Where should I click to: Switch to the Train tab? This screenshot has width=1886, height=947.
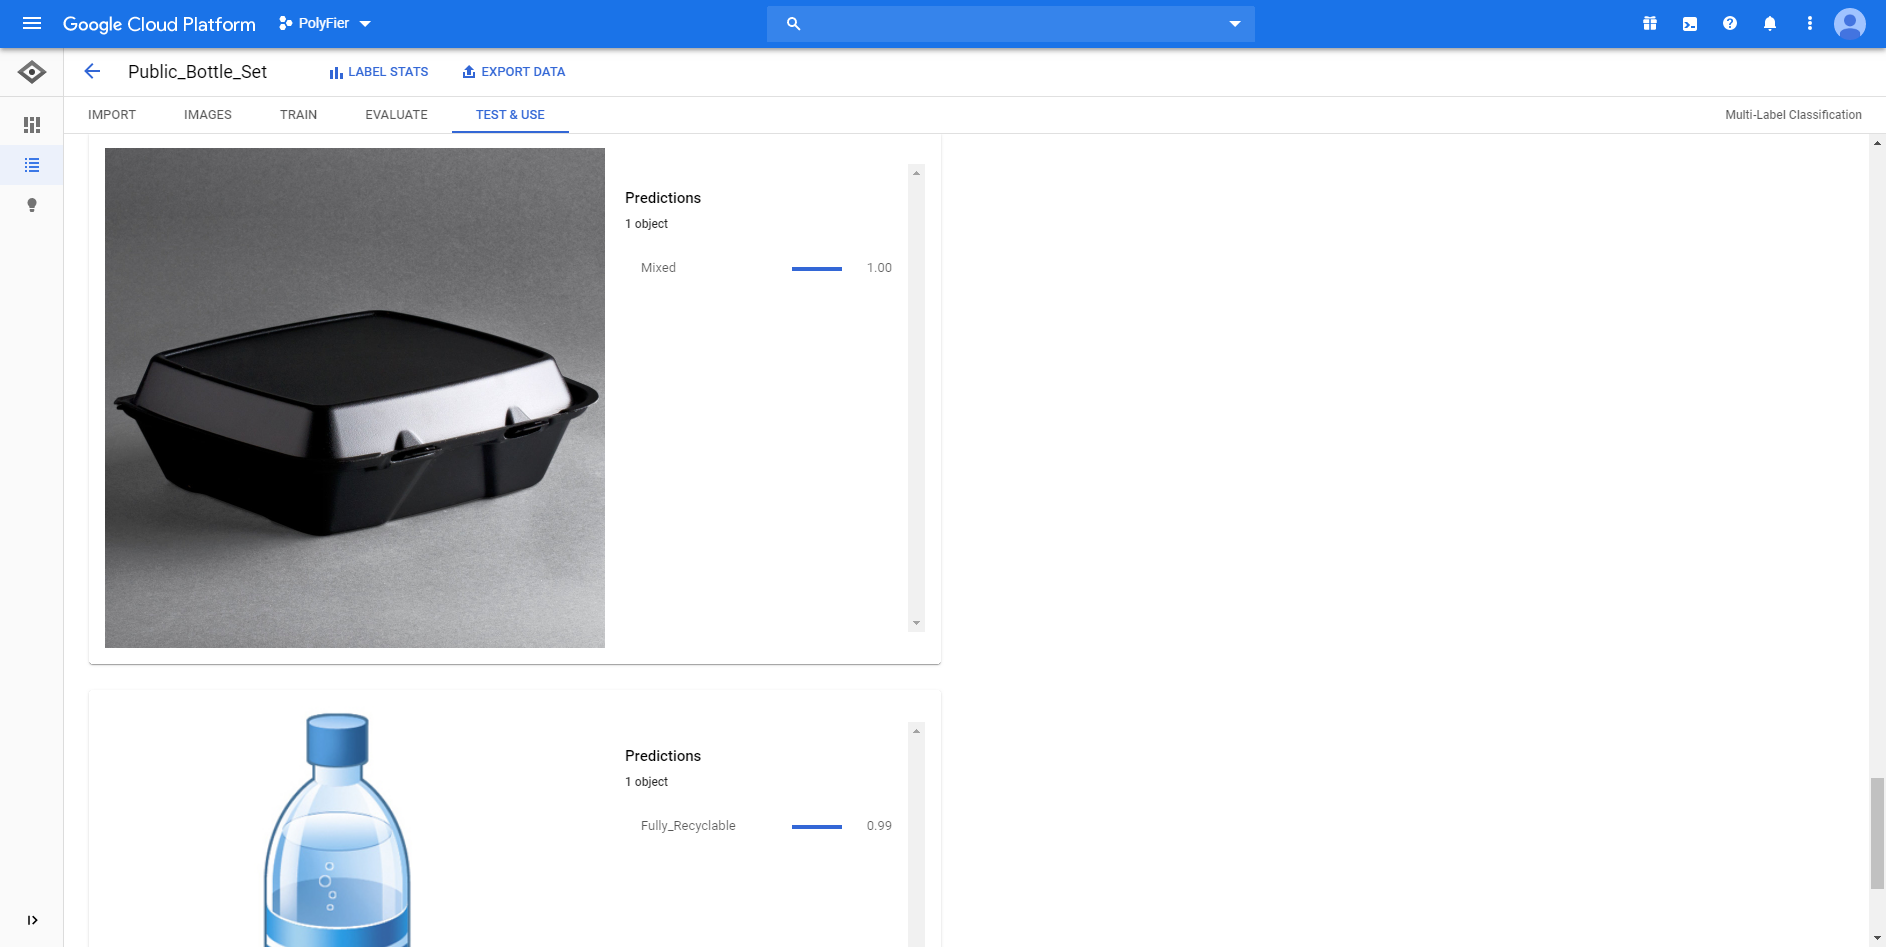[299, 115]
